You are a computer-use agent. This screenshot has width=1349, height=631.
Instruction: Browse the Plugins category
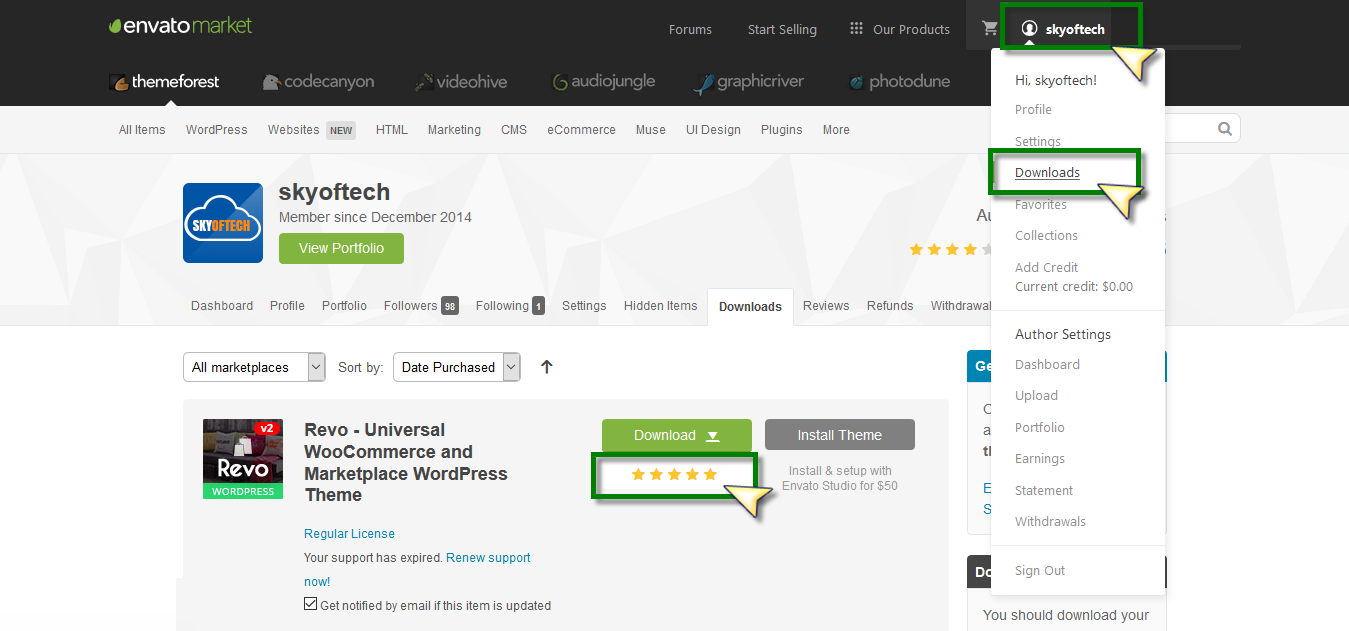[x=781, y=130]
